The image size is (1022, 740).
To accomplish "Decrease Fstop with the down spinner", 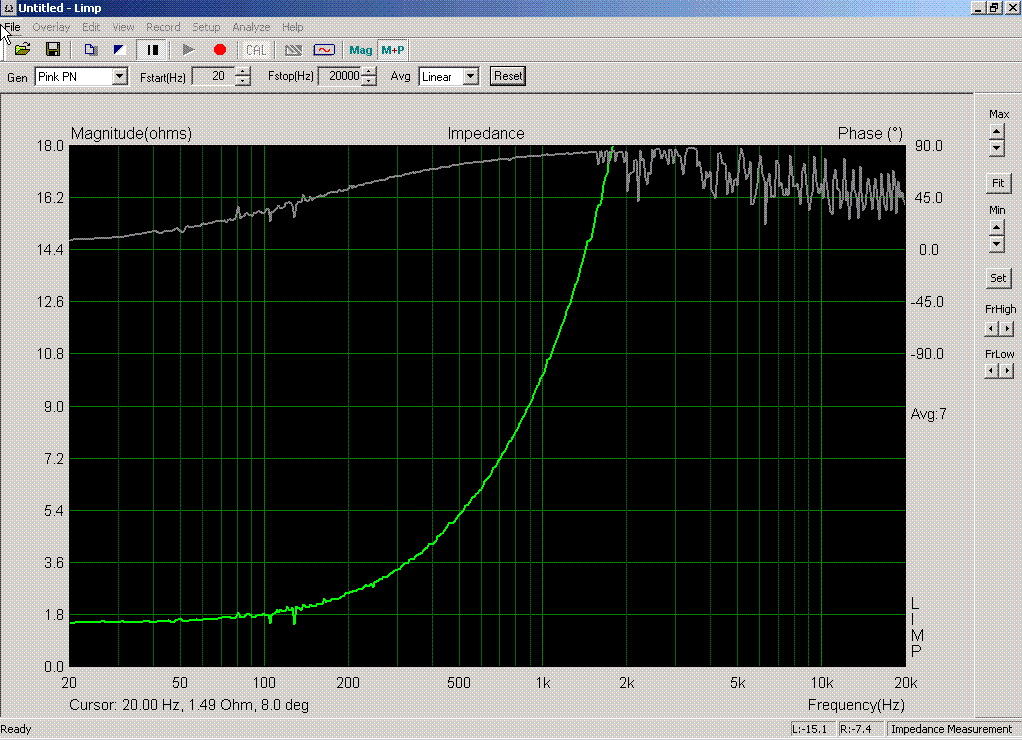I will pyautogui.click(x=369, y=81).
